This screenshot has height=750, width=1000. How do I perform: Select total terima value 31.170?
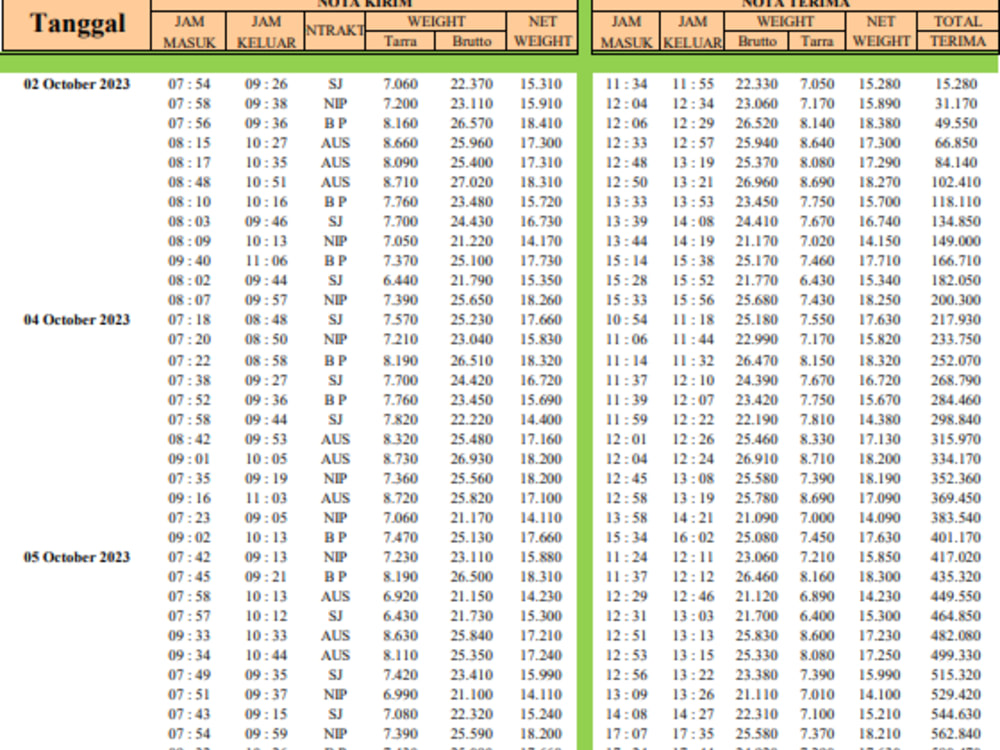(x=956, y=103)
